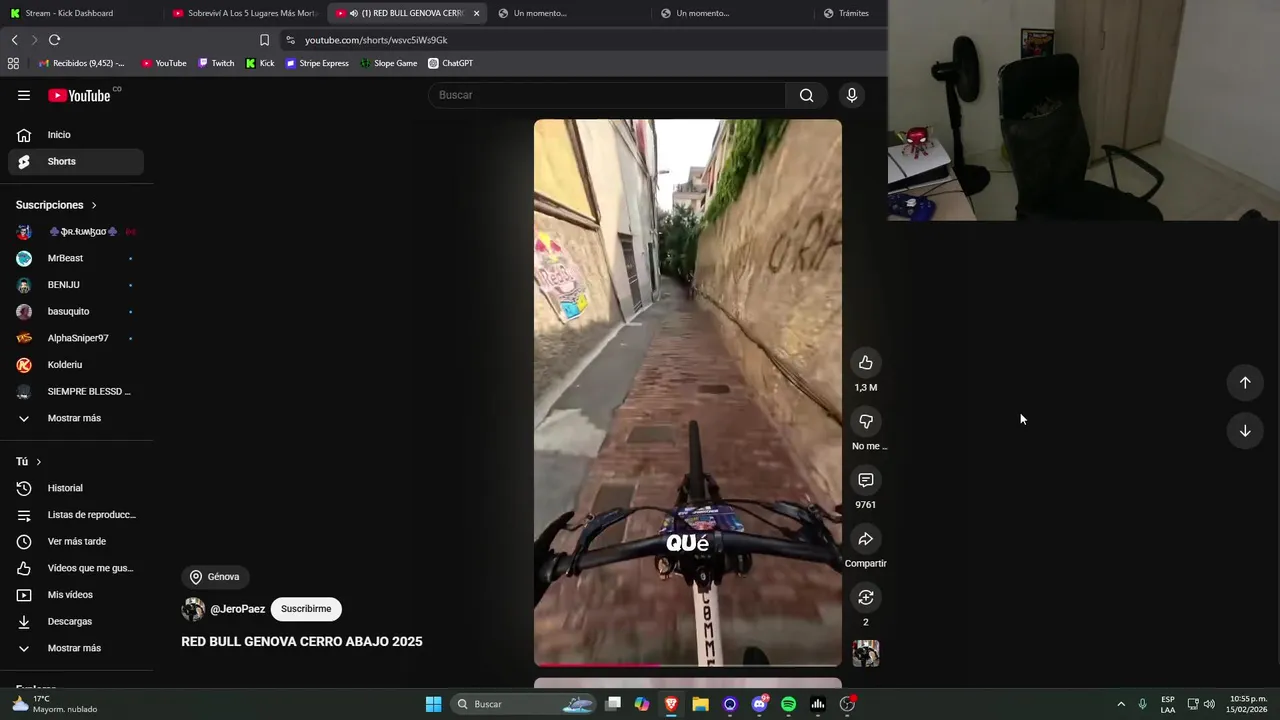Open Twitch bookmark

click(216, 63)
